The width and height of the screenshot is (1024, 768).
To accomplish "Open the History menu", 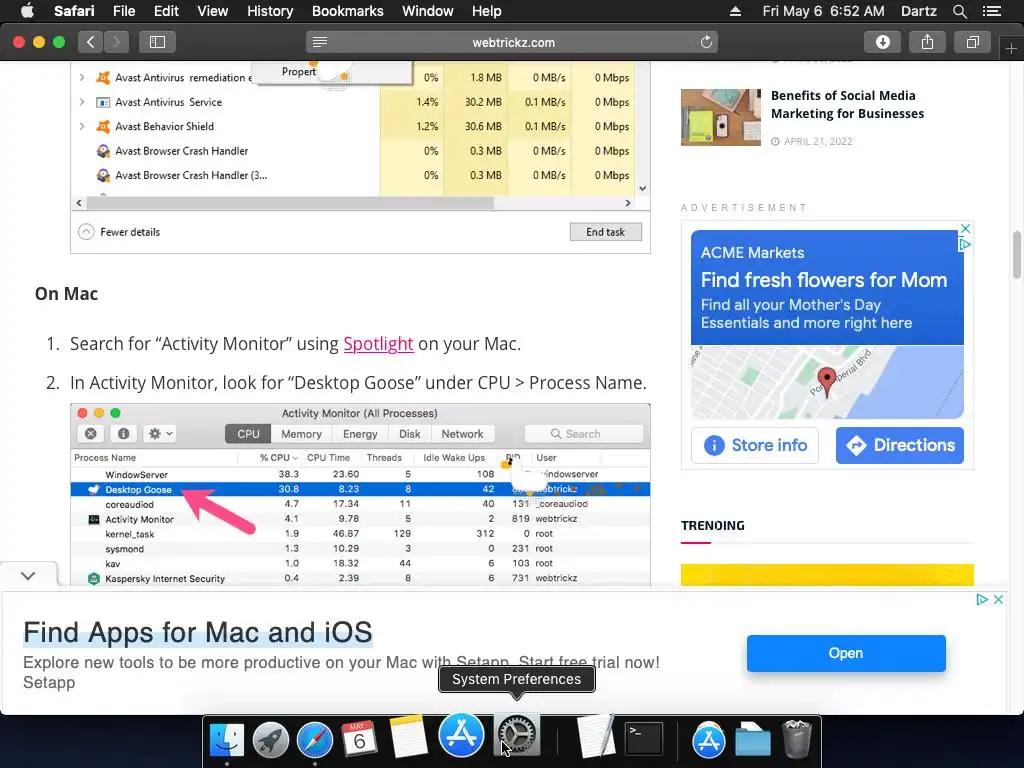I will tap(270, 11).
